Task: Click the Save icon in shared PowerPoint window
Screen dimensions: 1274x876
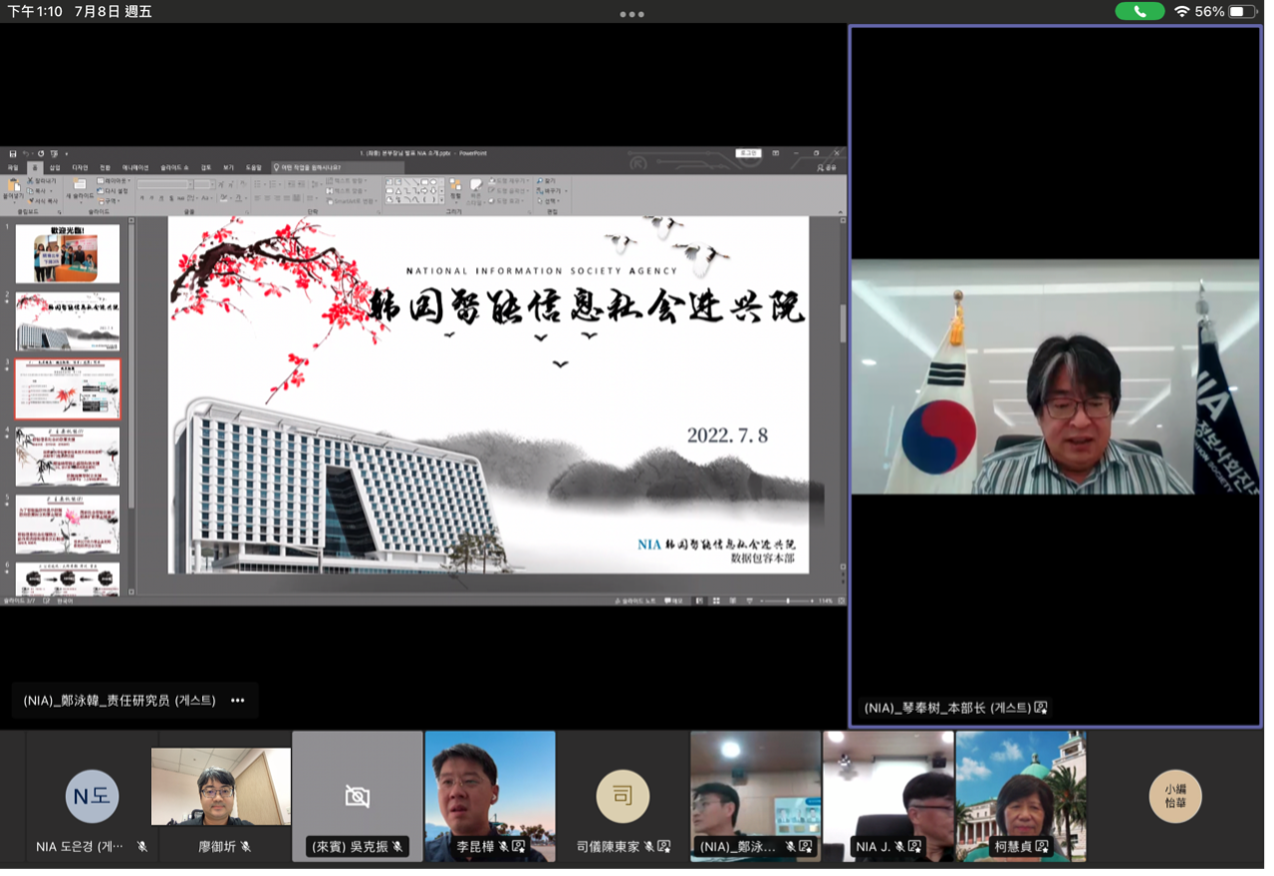Action: pyautogui.click(x=13, y=154)
